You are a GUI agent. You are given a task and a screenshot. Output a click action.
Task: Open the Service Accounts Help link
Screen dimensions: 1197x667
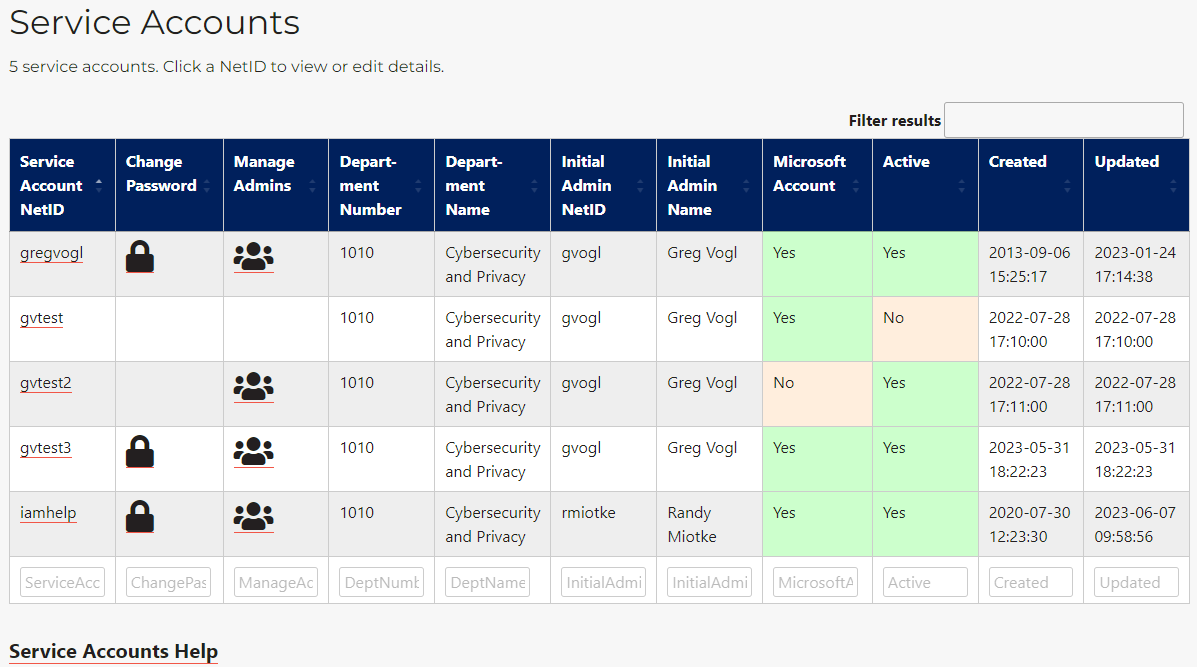[x=113, y=652]
